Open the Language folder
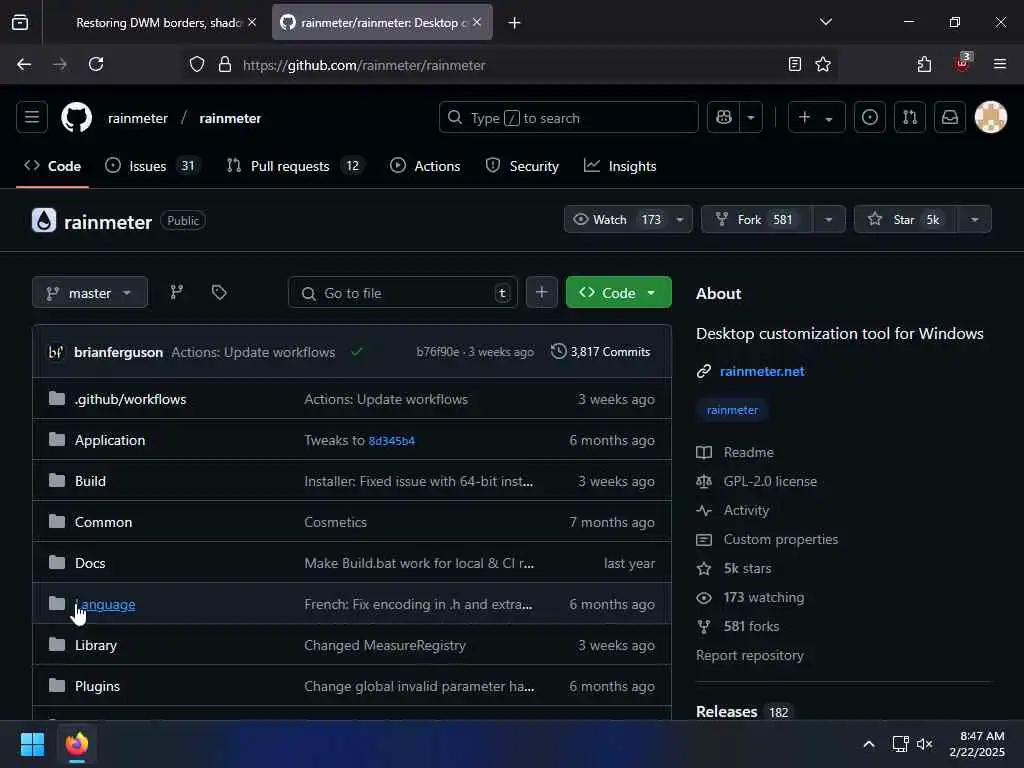 (x=105, y=604)
